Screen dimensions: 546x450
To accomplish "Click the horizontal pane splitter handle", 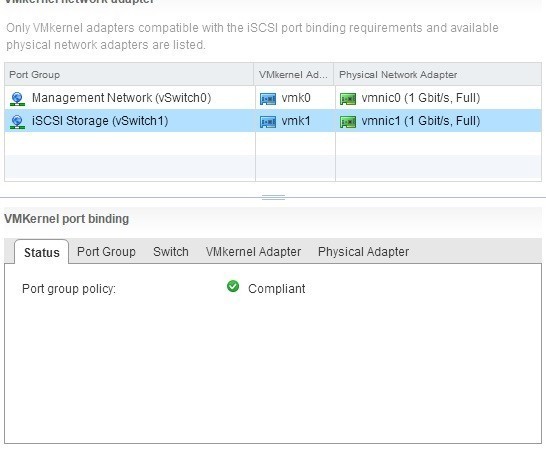I will click(x=273, y=197).
